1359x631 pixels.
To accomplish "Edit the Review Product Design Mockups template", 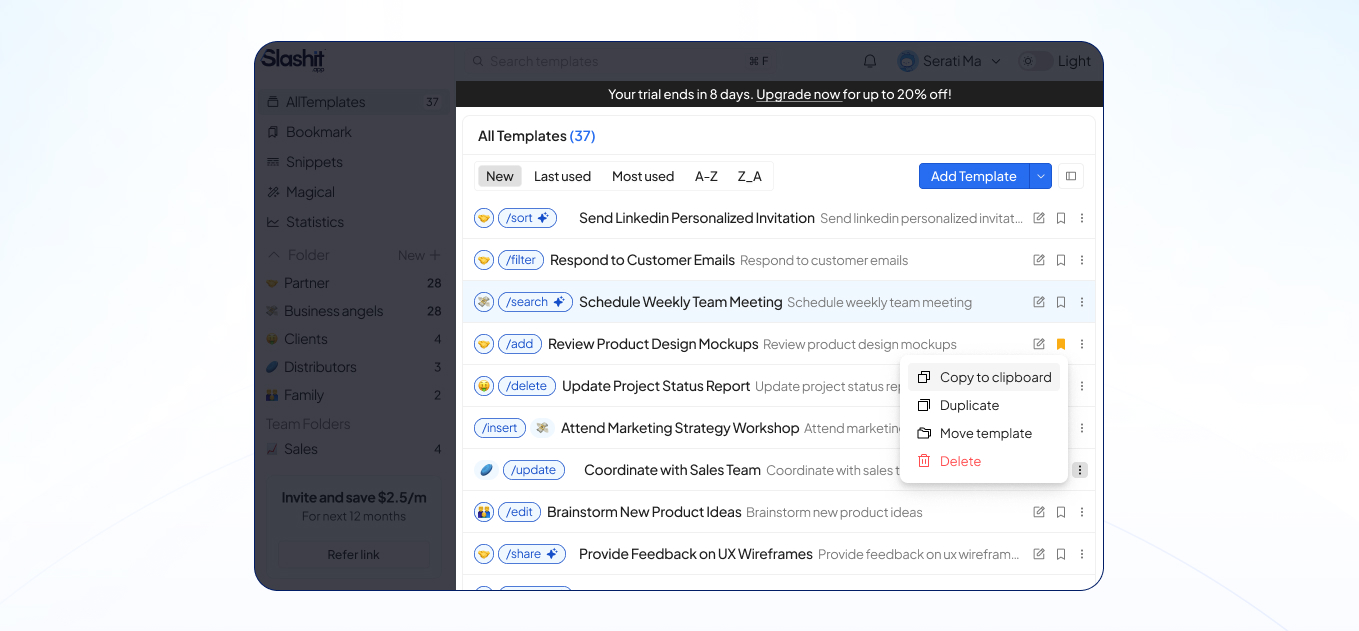I will coord(1039,344).
